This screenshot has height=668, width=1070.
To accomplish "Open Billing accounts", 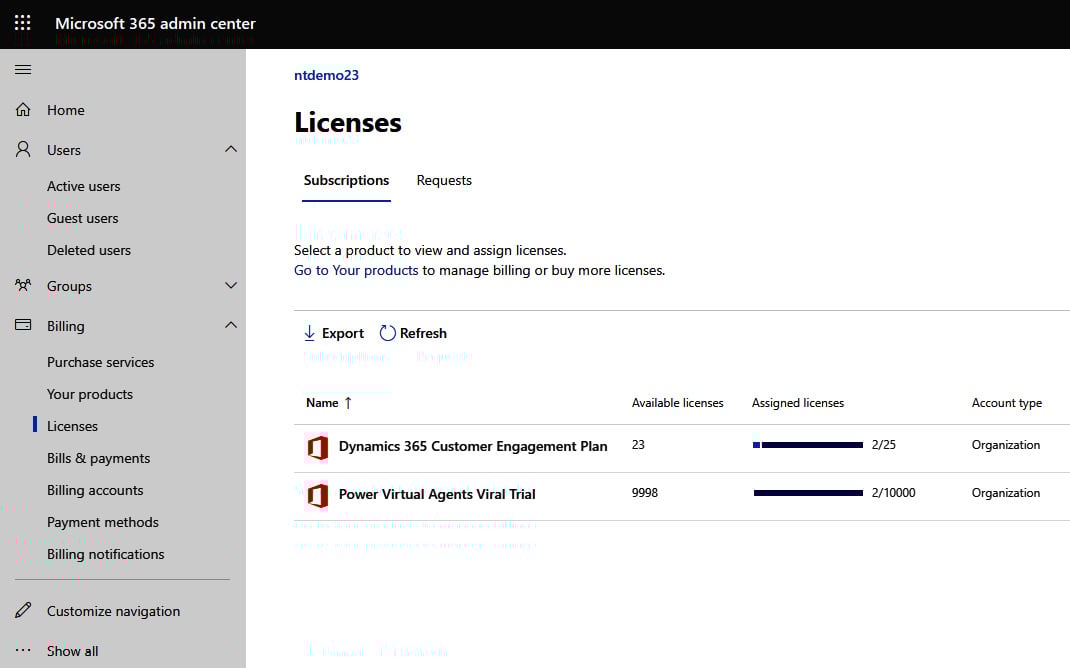I will coord(95,491).
